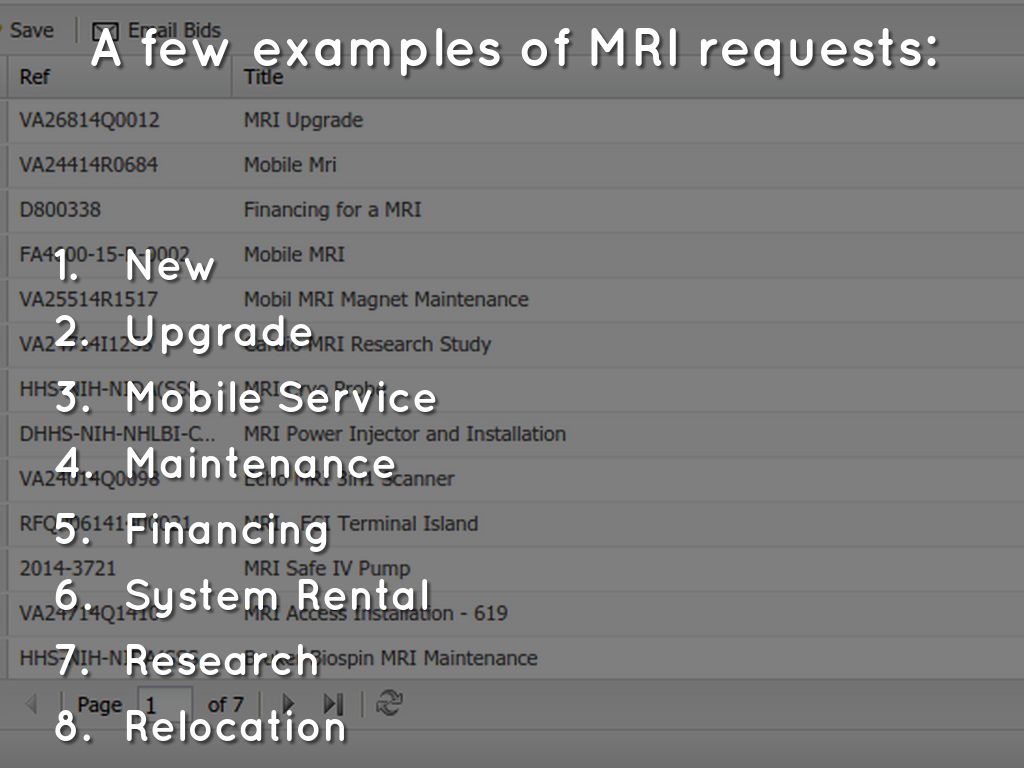The image size is (1024, 768).
Task: Sort by the Ref column header
Action: pos(34,77)
